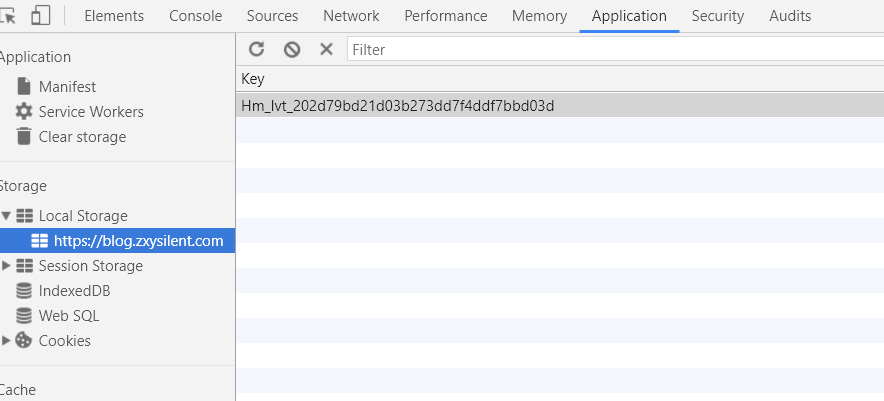Open the Security tab
884x401 pixels.
[718, 16]
